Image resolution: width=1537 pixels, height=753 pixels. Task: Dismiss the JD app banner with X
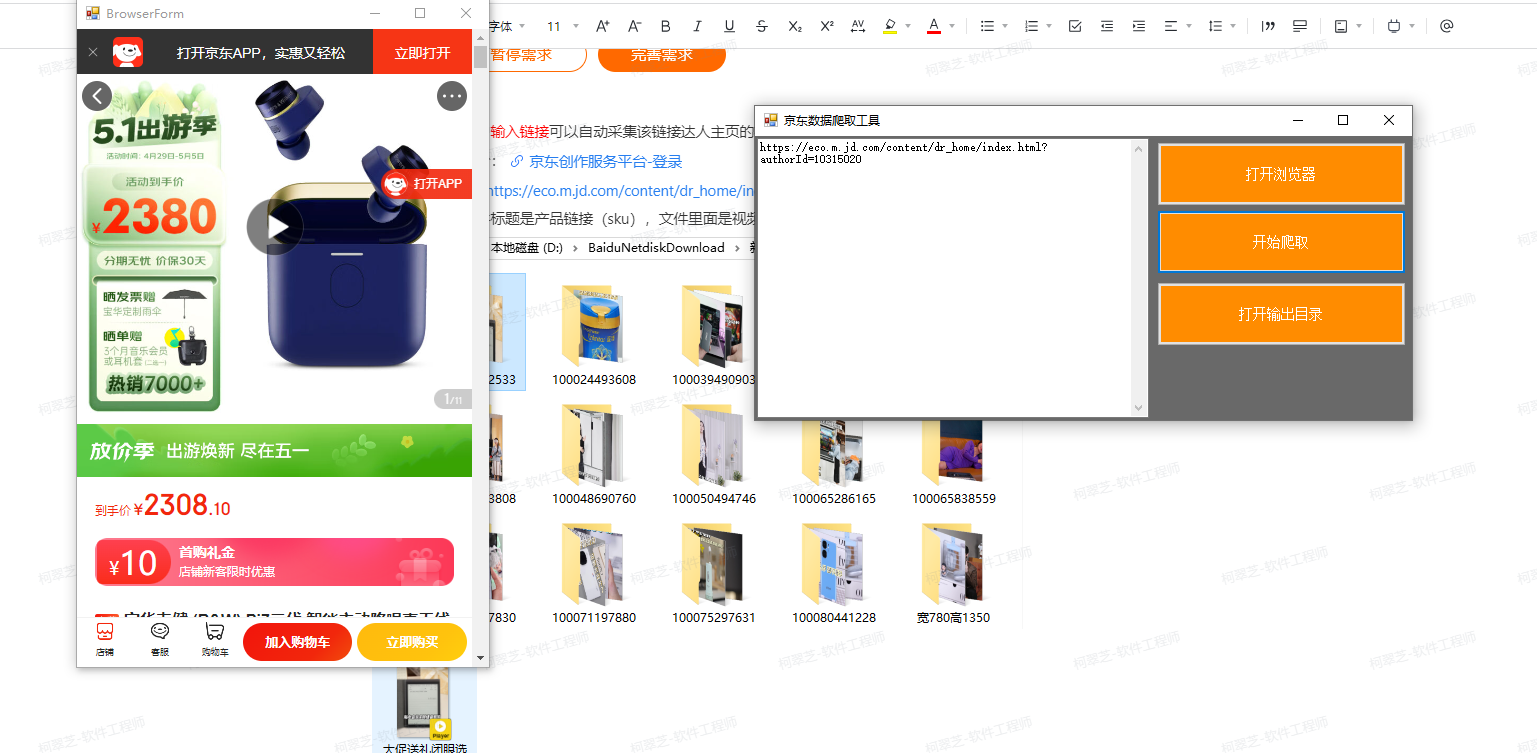[93, 52]
